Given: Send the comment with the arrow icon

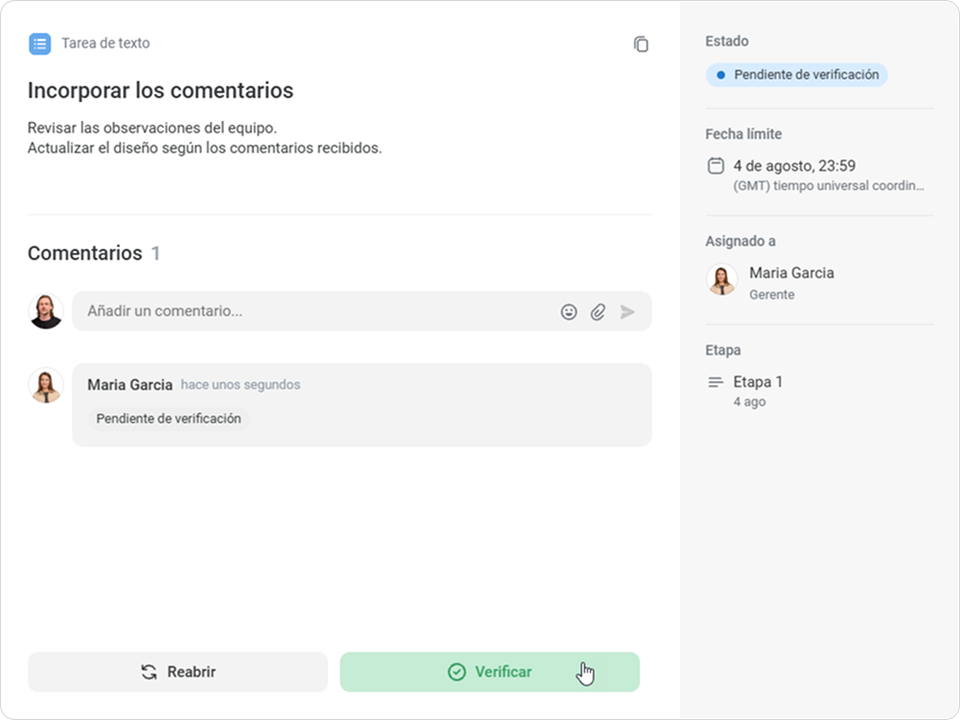Looking at the screenshot, I should 628,312.
